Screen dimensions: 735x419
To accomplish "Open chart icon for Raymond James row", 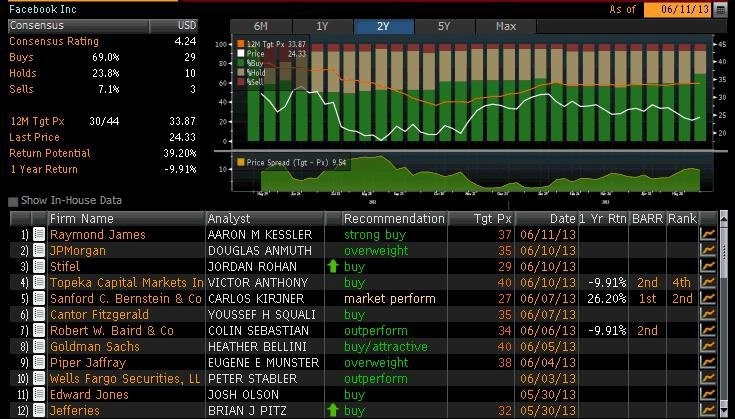I will (x=708, y=234).
